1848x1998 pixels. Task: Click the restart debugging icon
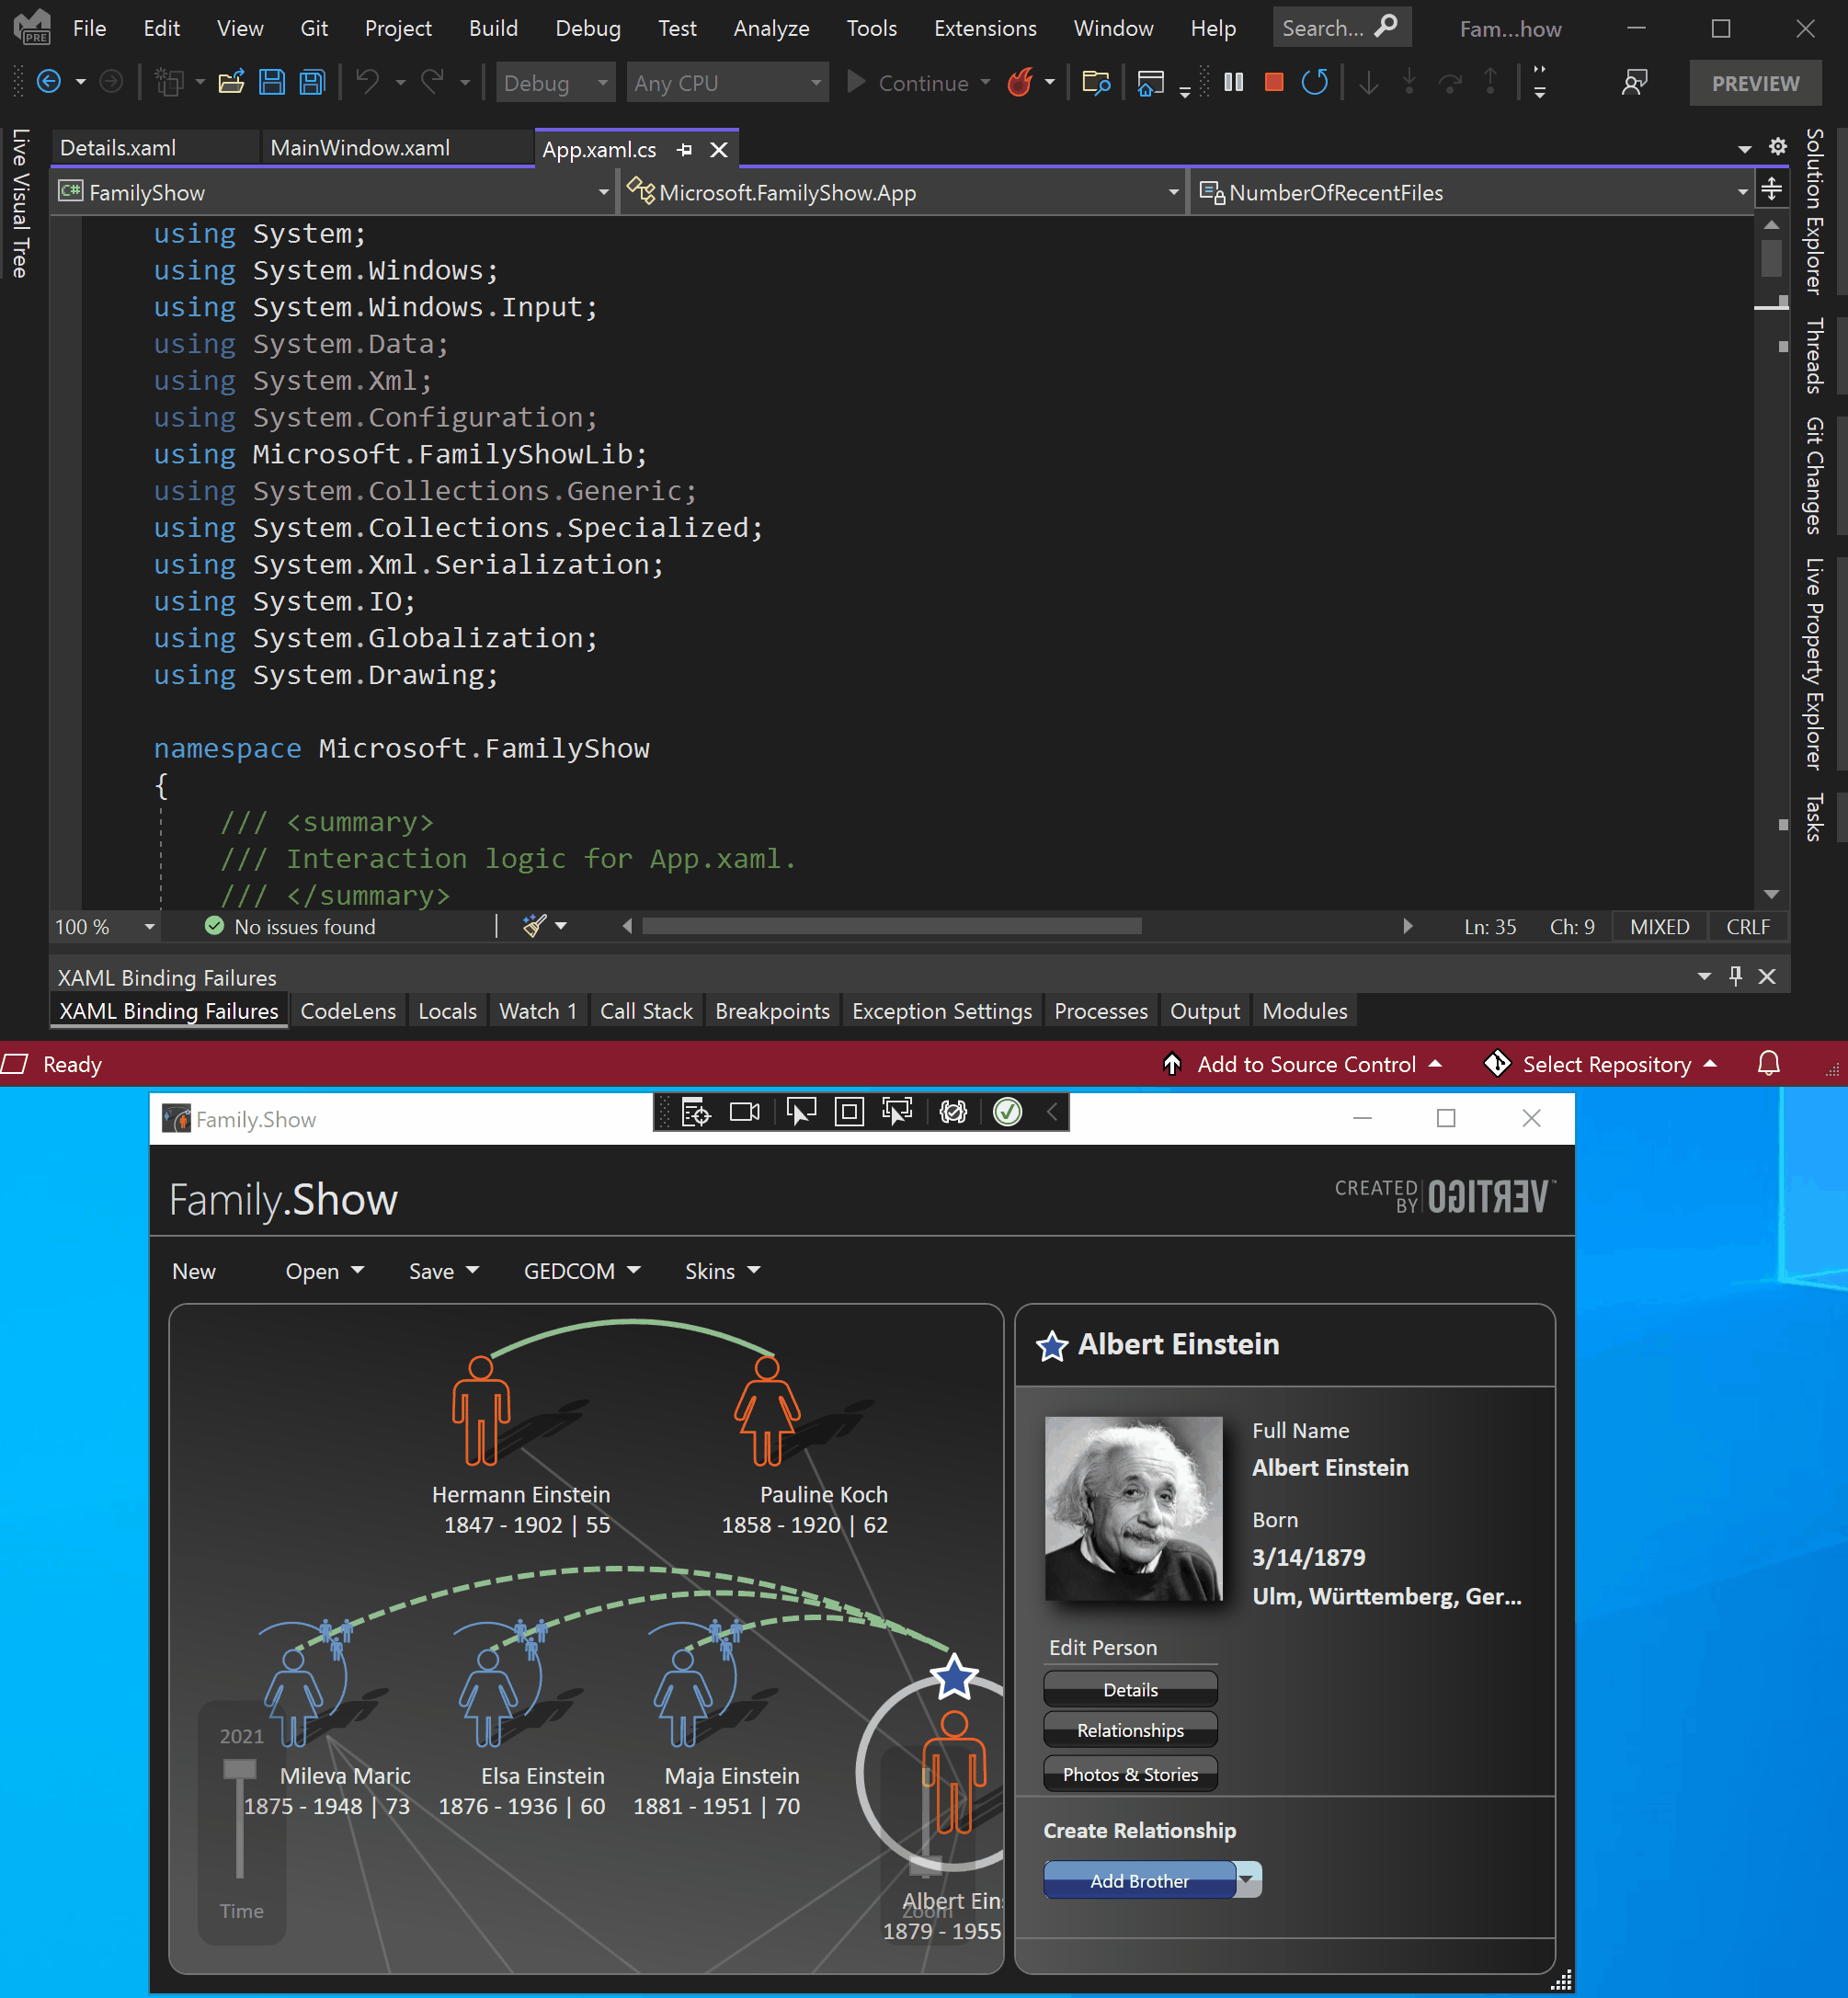coord(1316,82)
